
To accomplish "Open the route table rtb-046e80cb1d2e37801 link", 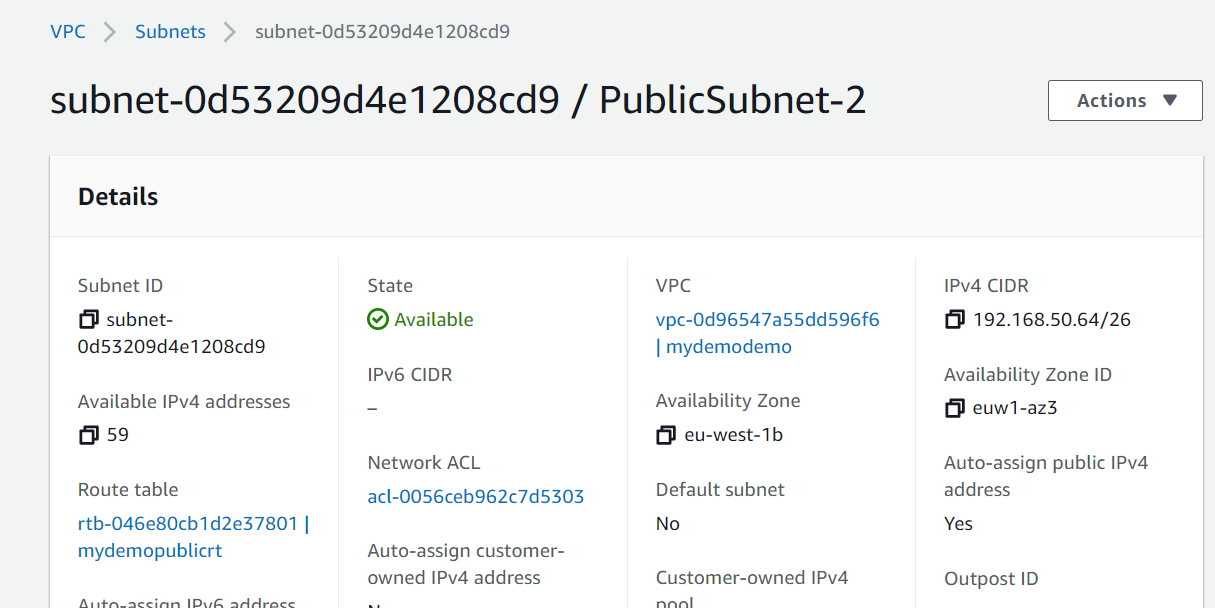I will pyautogui.click(x=188, y=523).
